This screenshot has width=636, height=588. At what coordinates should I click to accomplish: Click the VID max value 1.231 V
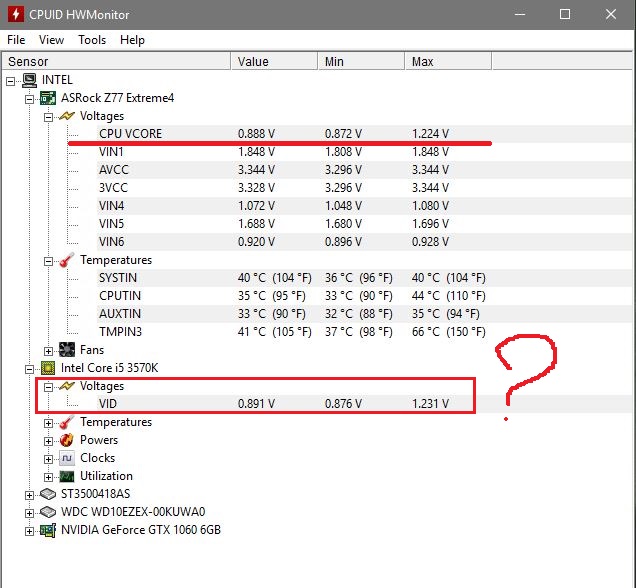430,403
